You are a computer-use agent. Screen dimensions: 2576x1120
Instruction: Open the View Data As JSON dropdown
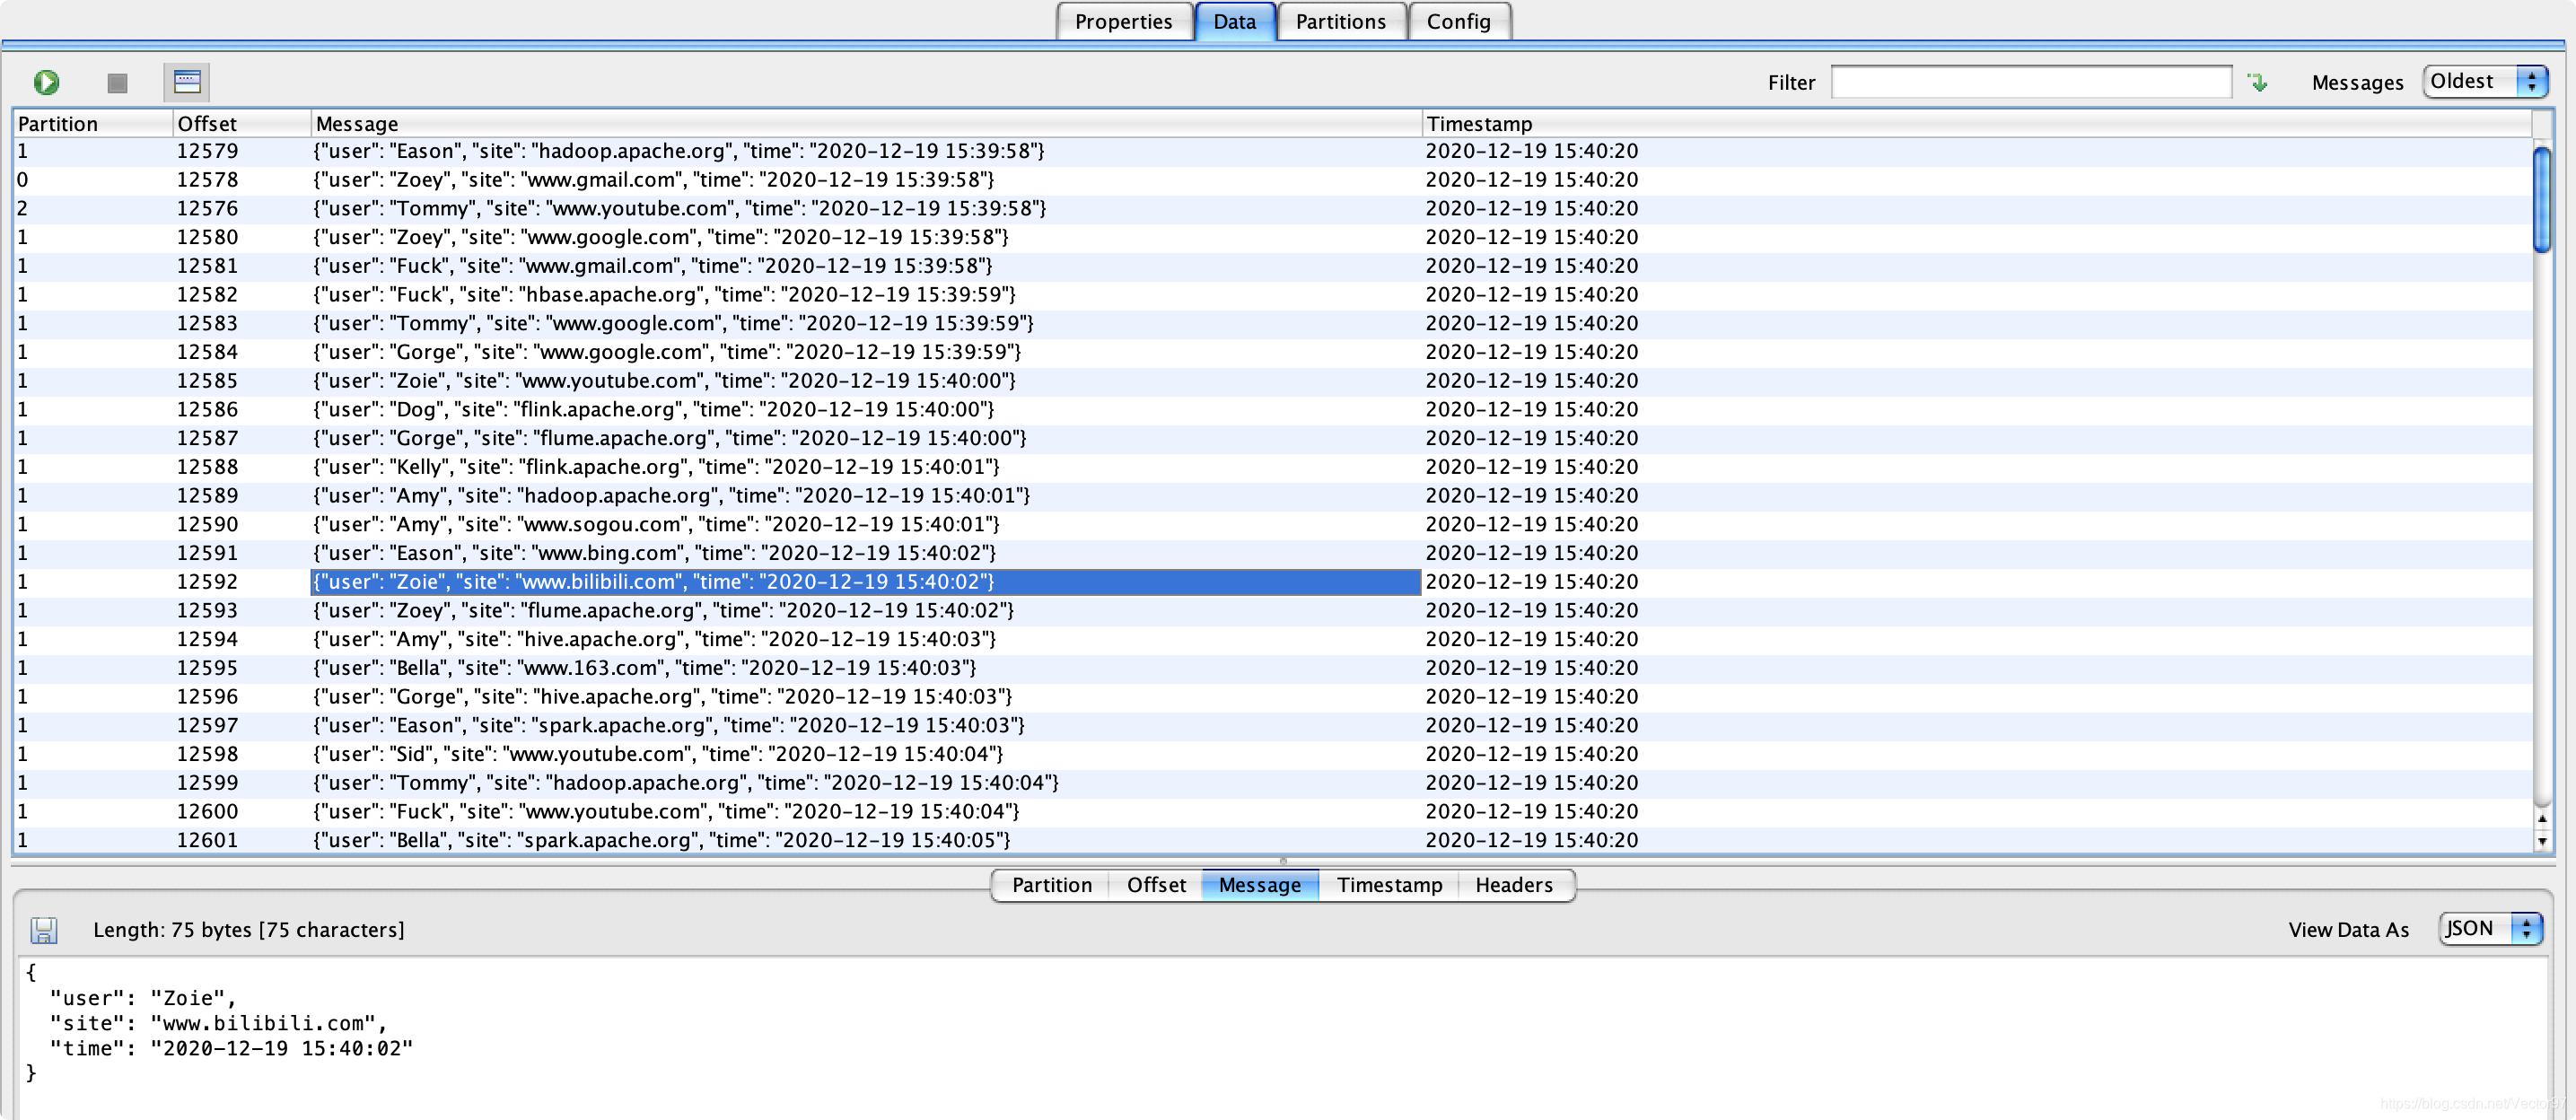[2489, 929]
